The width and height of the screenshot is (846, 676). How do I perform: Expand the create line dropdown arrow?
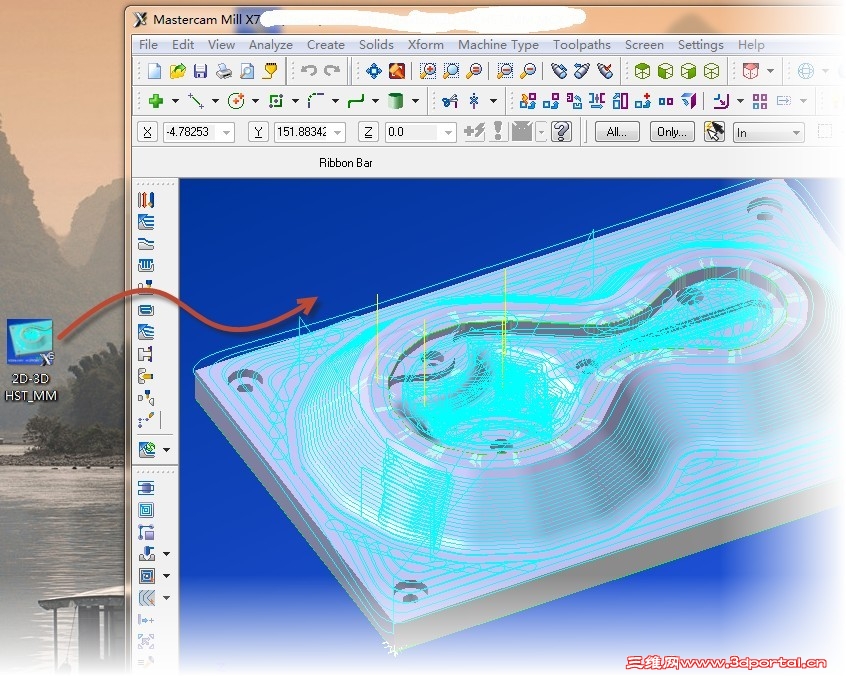pyautogui.click(x=215, y=101)
